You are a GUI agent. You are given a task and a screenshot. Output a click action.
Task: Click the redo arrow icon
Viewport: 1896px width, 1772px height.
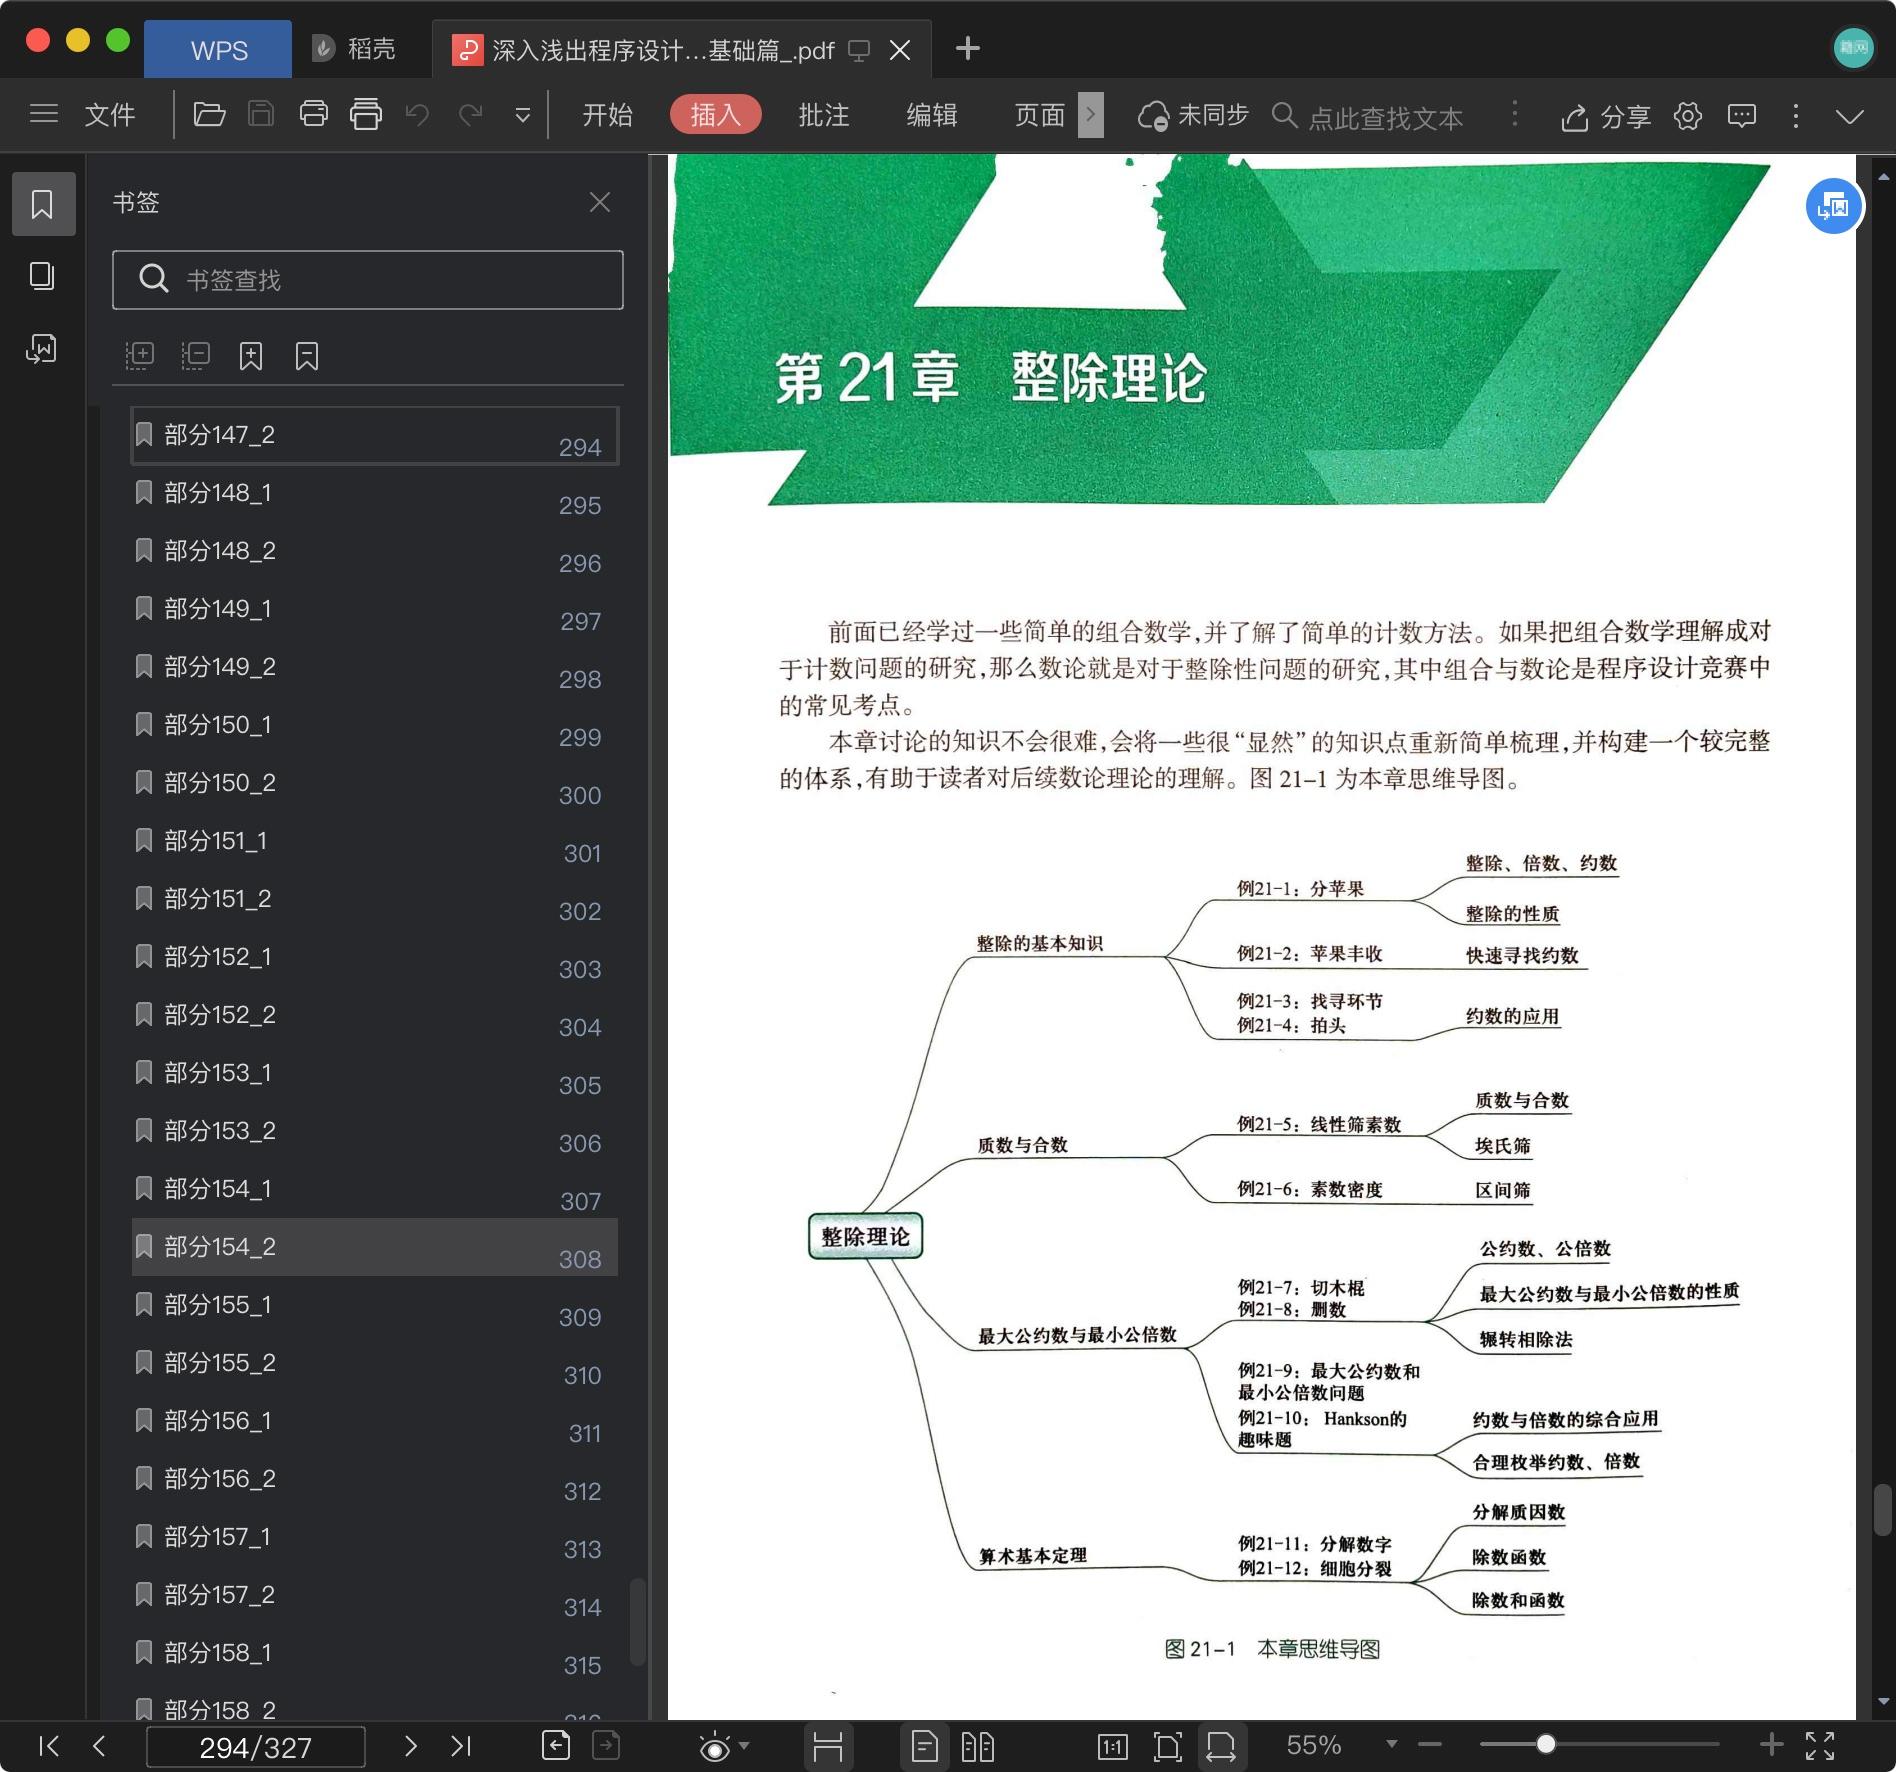[470, 115]
